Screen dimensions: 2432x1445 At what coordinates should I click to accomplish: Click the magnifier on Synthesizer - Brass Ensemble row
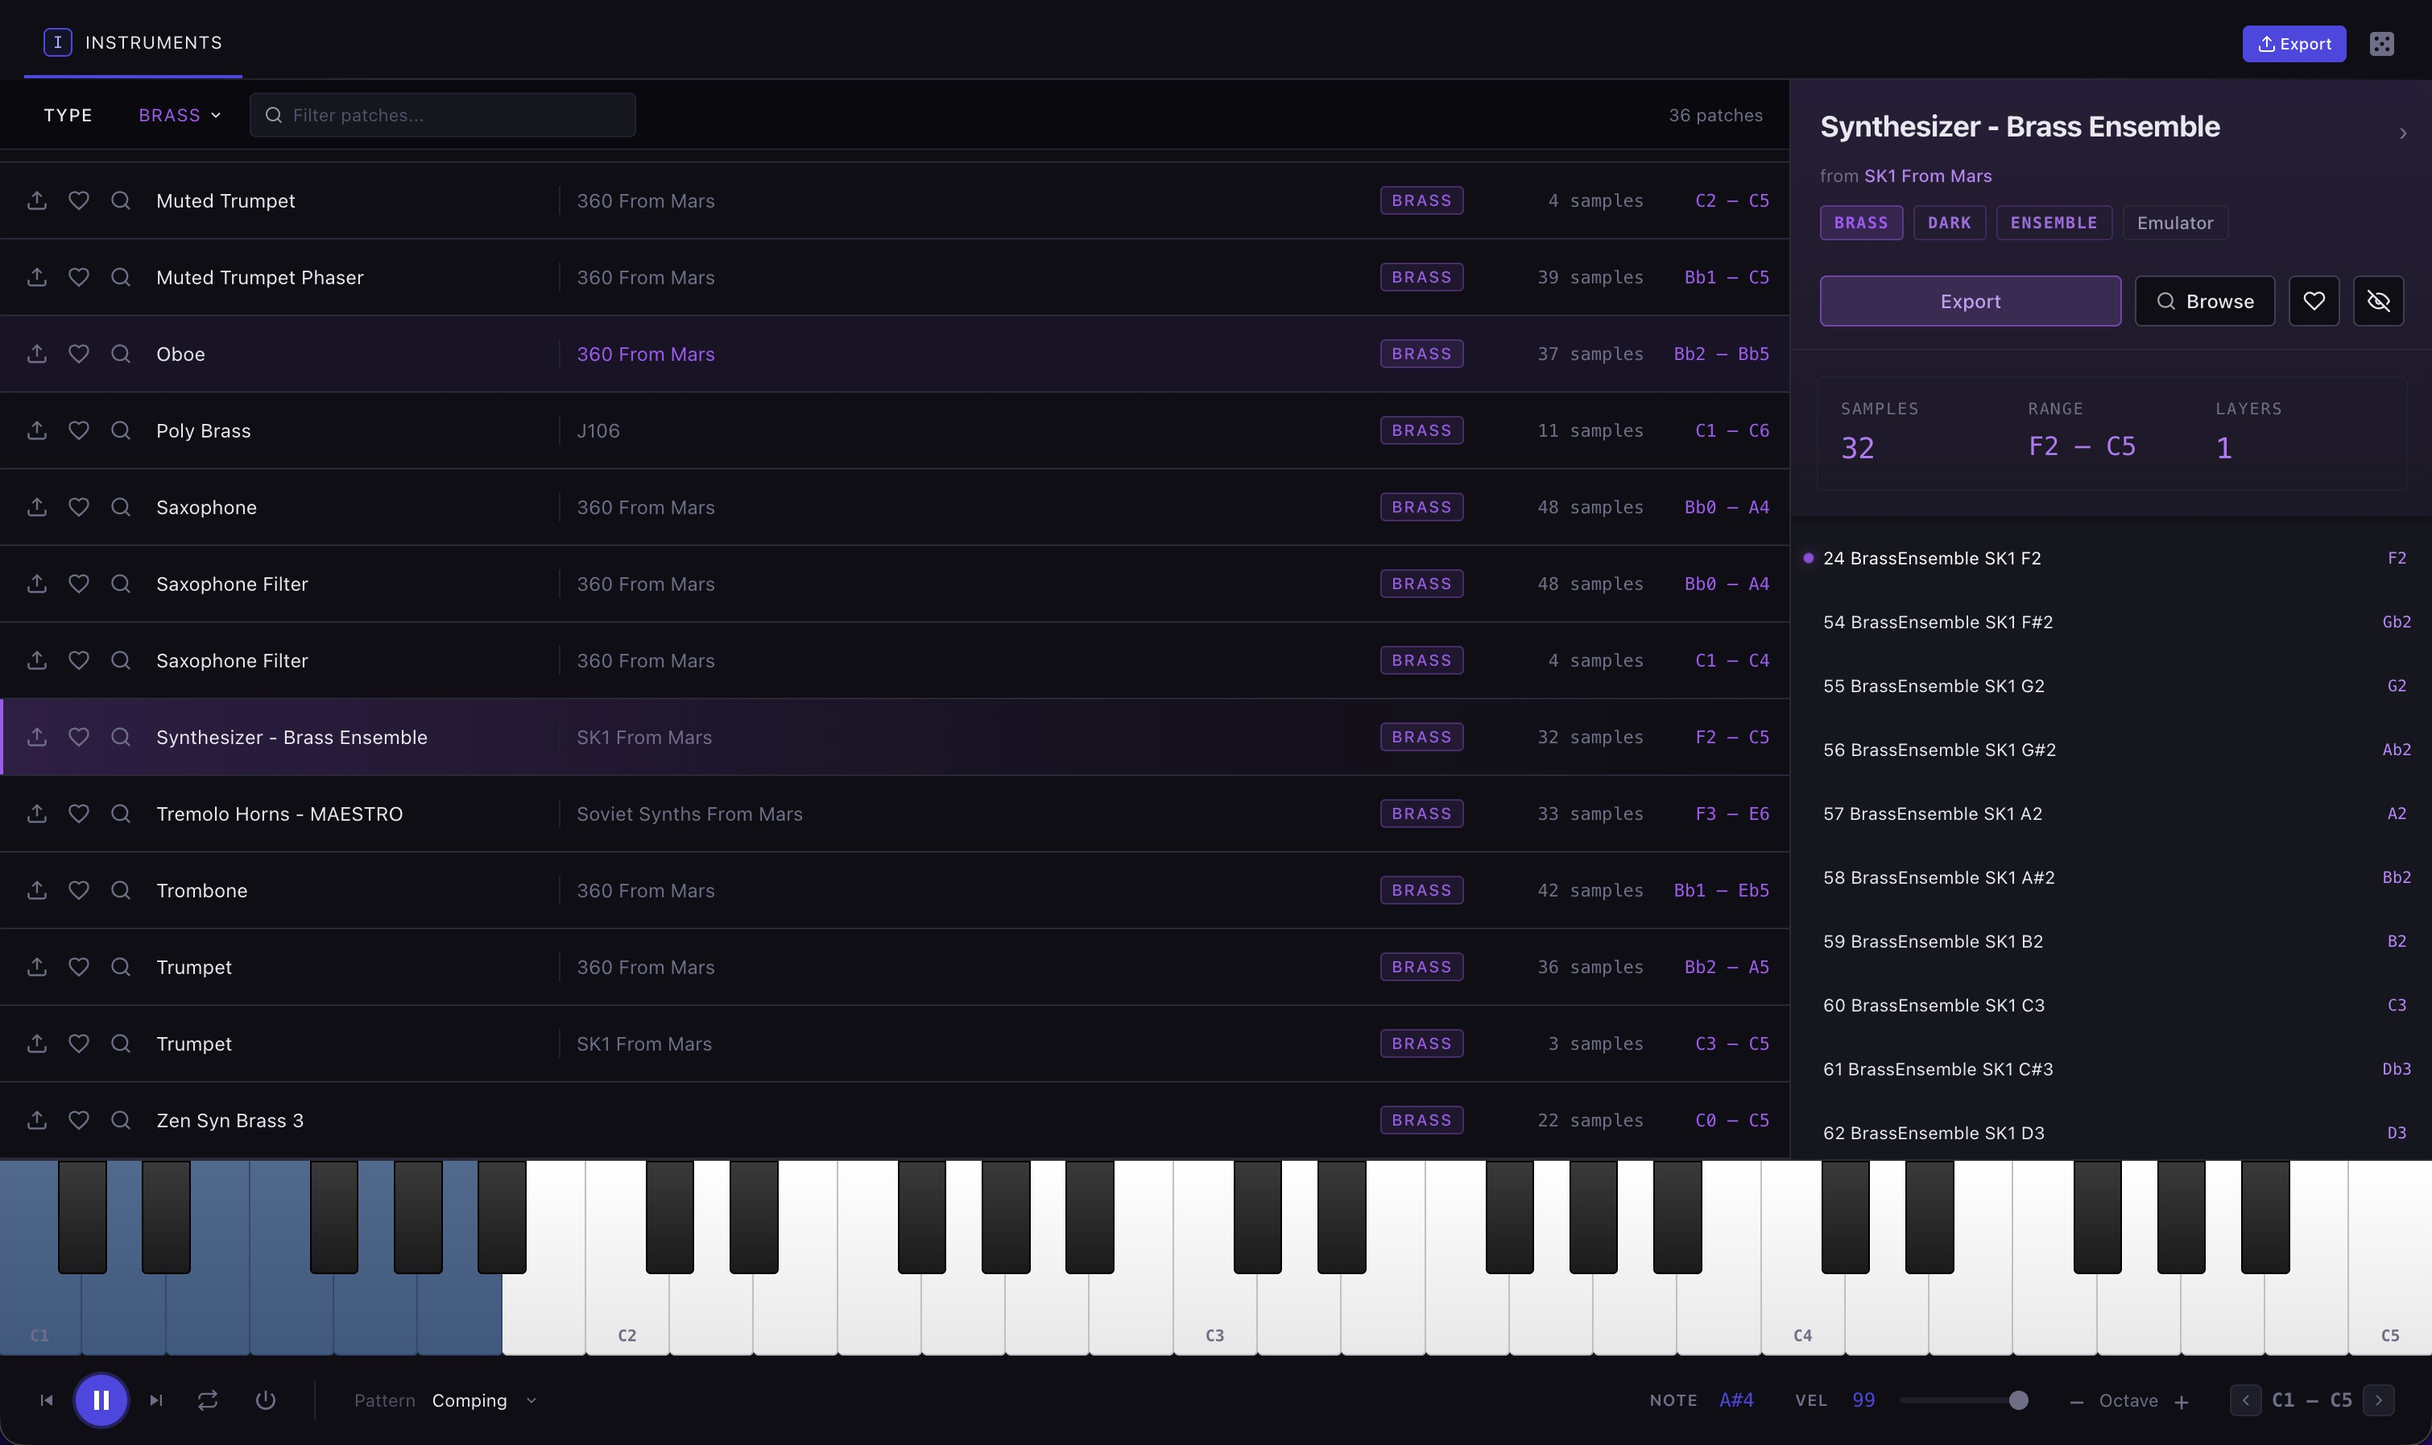(x=121, y=737)
